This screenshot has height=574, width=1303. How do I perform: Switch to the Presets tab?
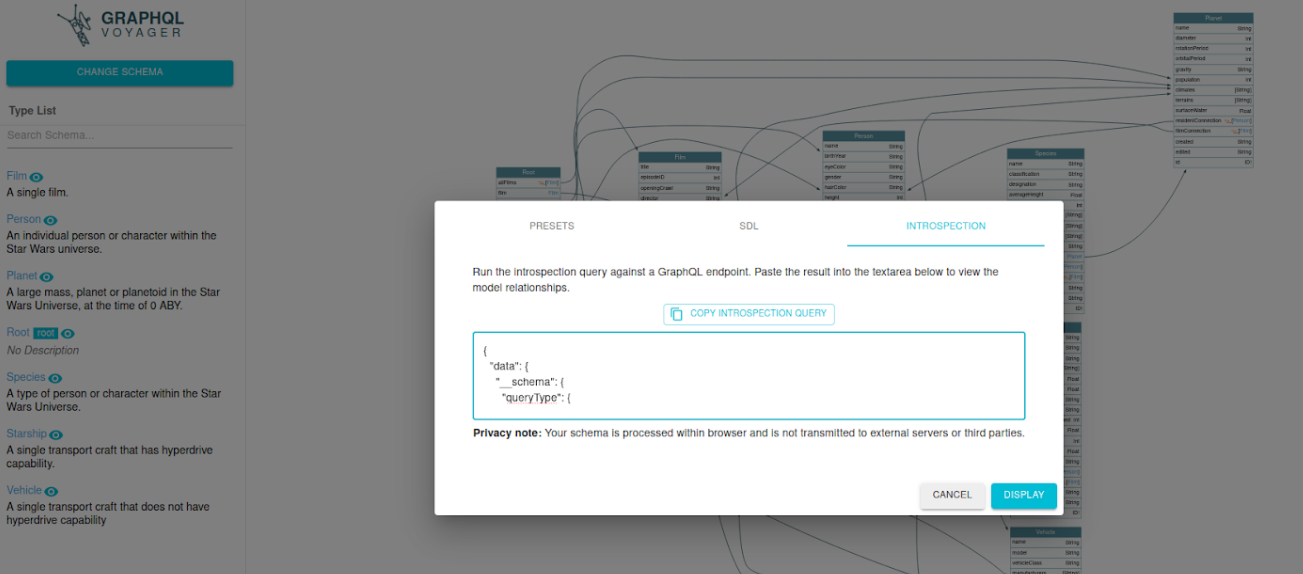[x=552, y=226]
